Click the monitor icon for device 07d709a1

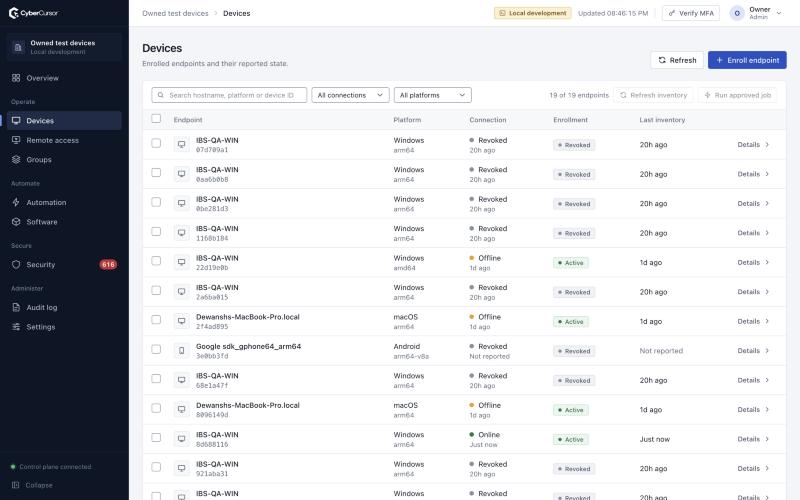pyautogui.click(x=181, y=144)
